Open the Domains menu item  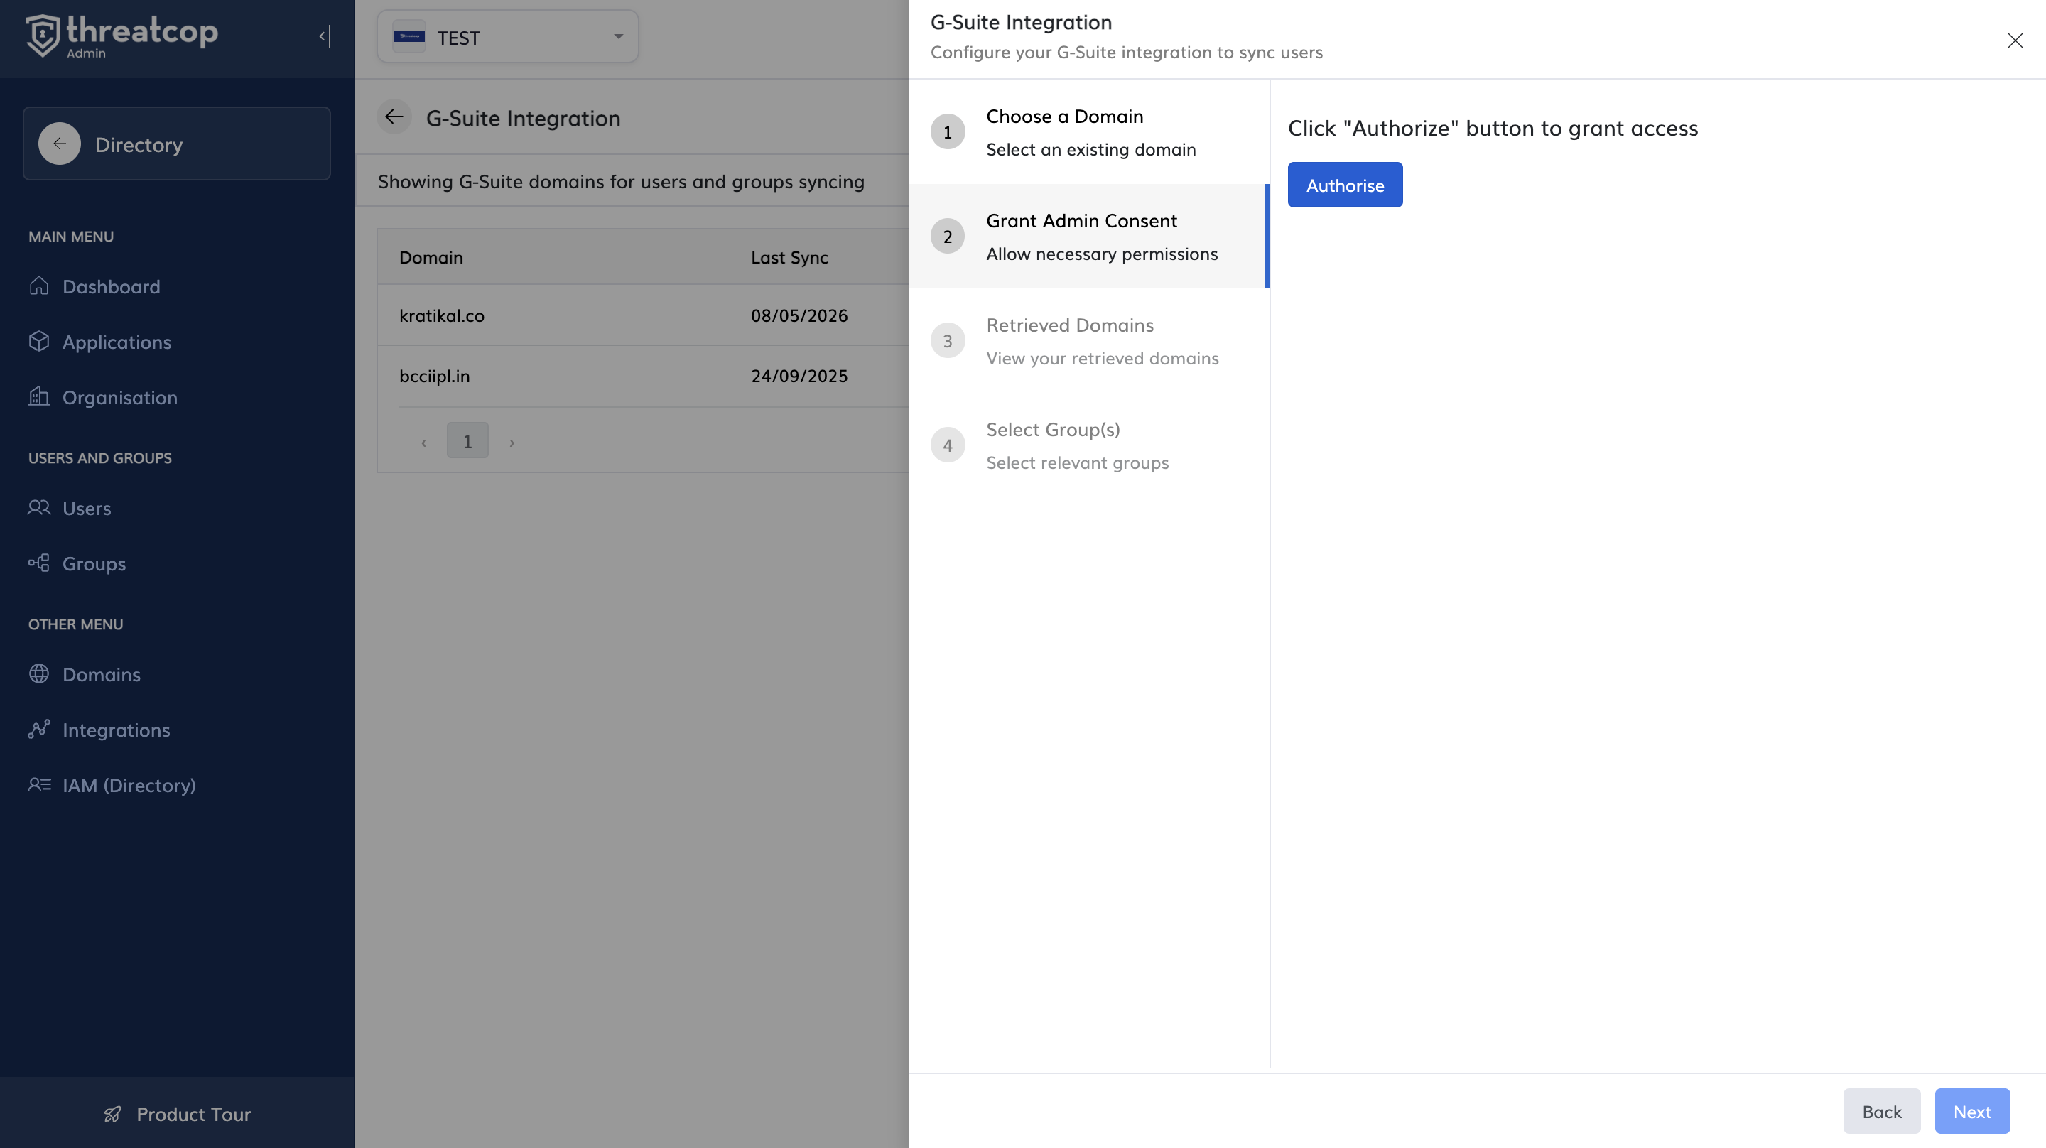101,675
